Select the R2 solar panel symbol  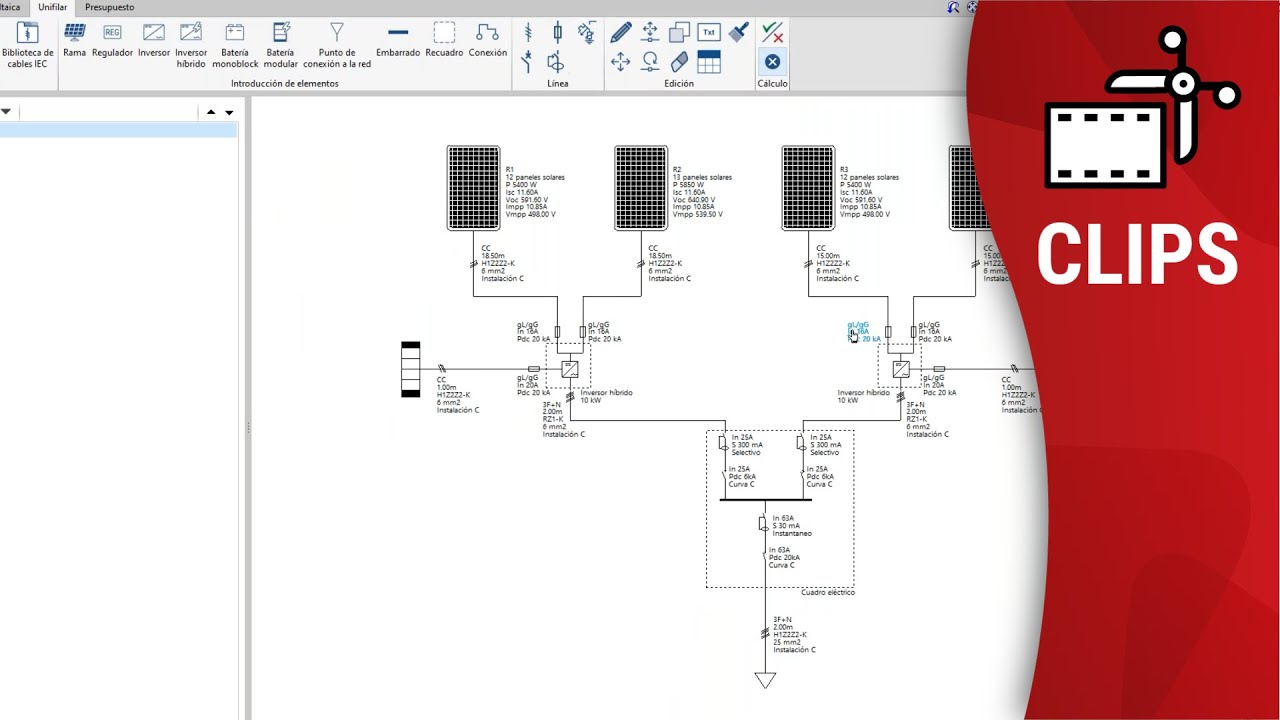[x=641, y=188]
